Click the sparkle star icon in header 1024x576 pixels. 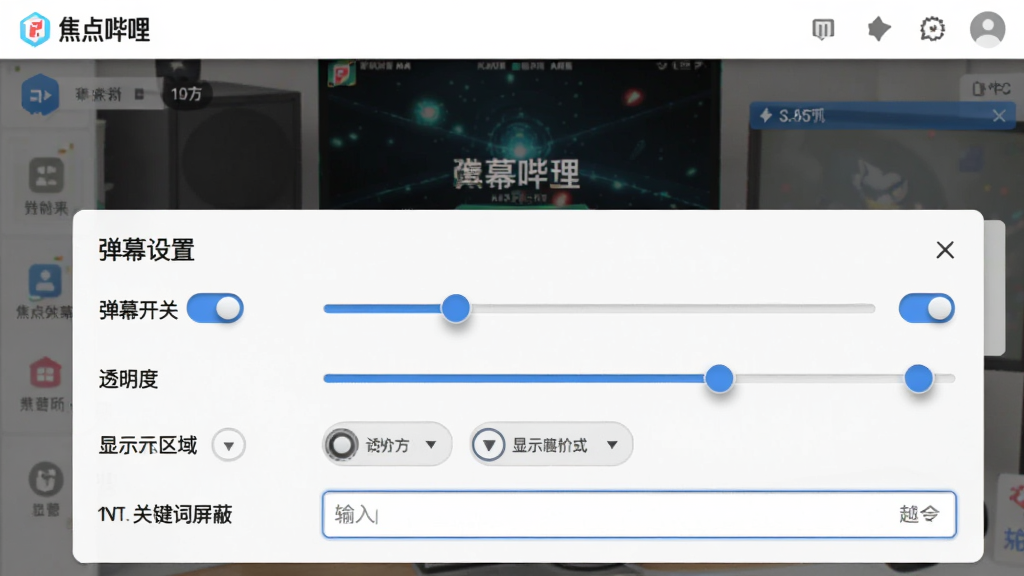click(x=878, y=29)
